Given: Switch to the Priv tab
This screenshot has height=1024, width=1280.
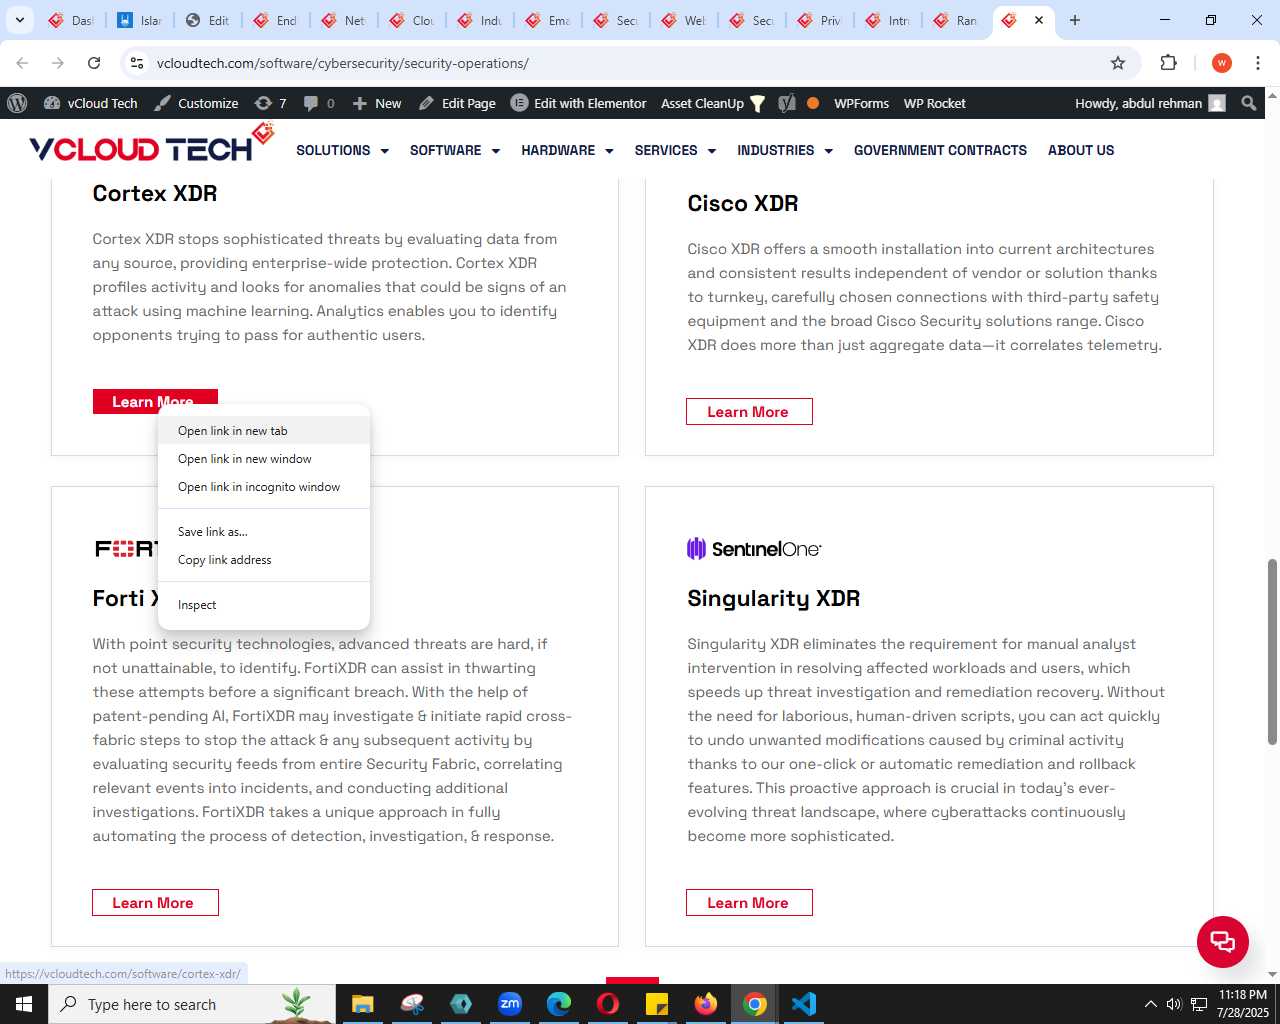Looking at the screenshot, I should coord(819,20).
